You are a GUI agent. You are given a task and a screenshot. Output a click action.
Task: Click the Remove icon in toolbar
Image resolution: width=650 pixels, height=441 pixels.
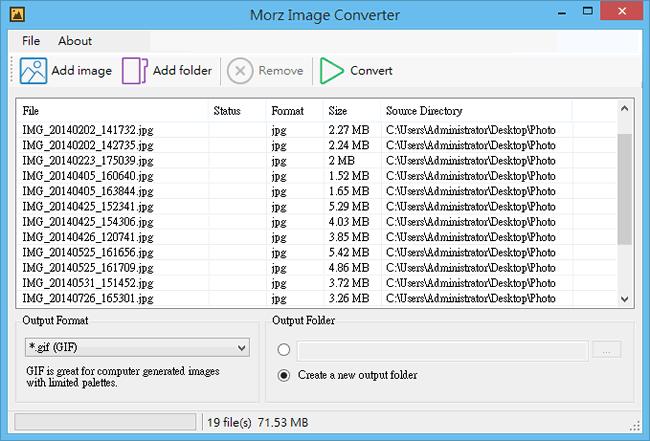tap(240, 71)
